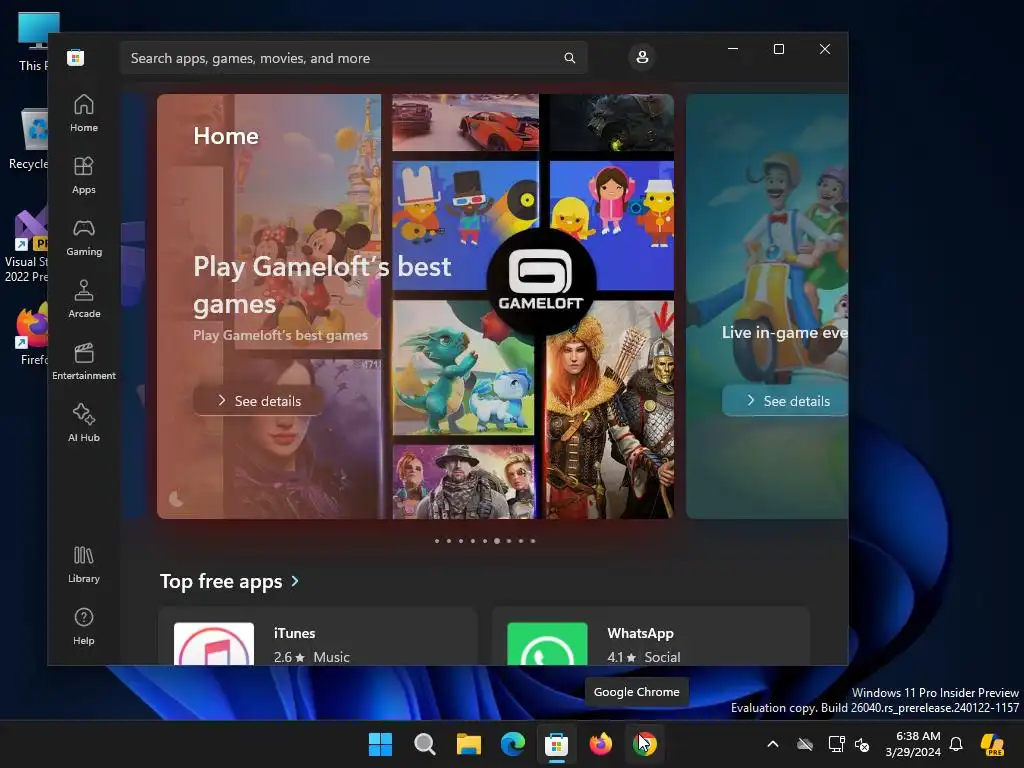
Task: Open the WhatsApp app card
Action: point(651,637)
